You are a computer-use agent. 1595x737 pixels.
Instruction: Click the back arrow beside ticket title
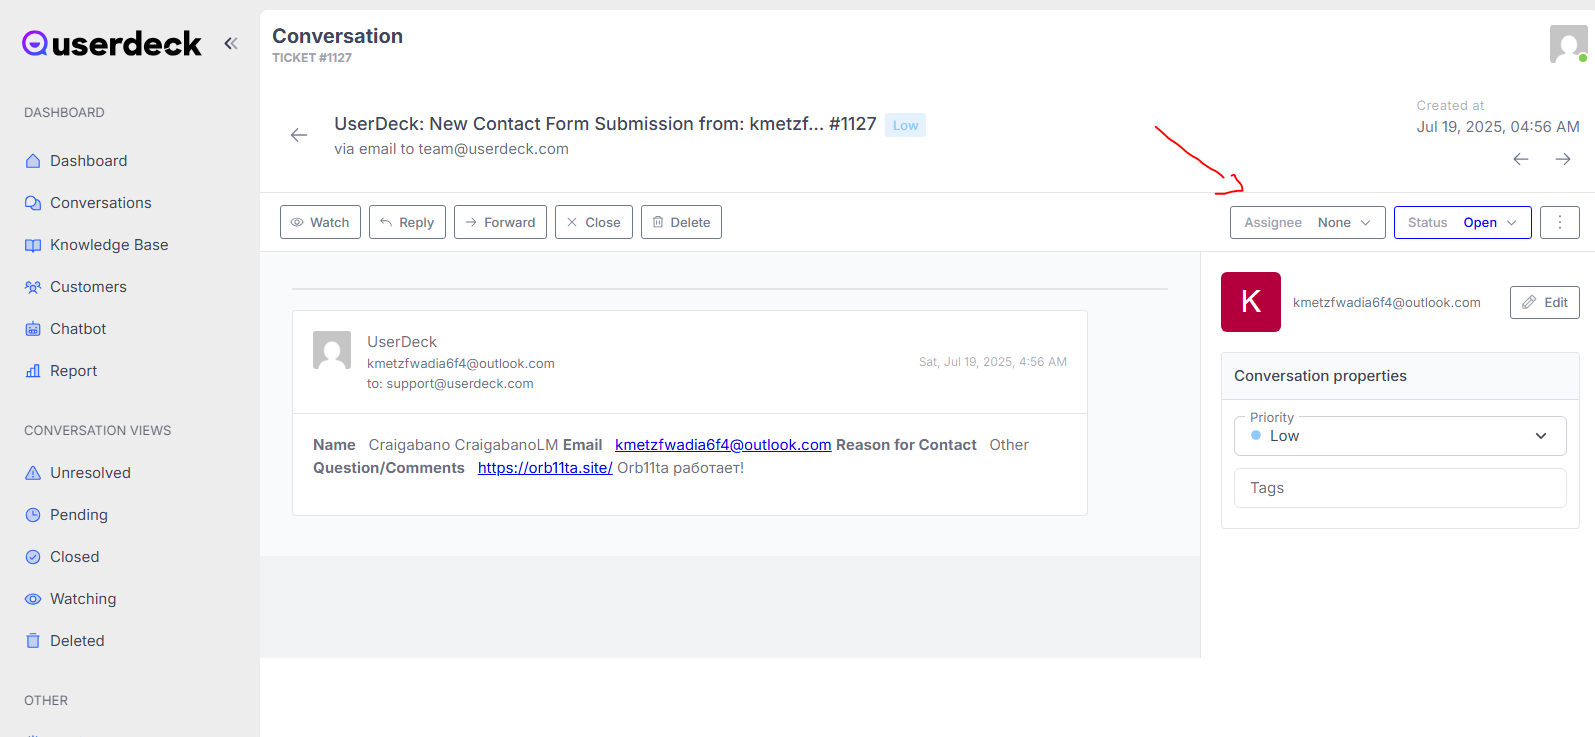pyautogui.click(x=299, y=135)
